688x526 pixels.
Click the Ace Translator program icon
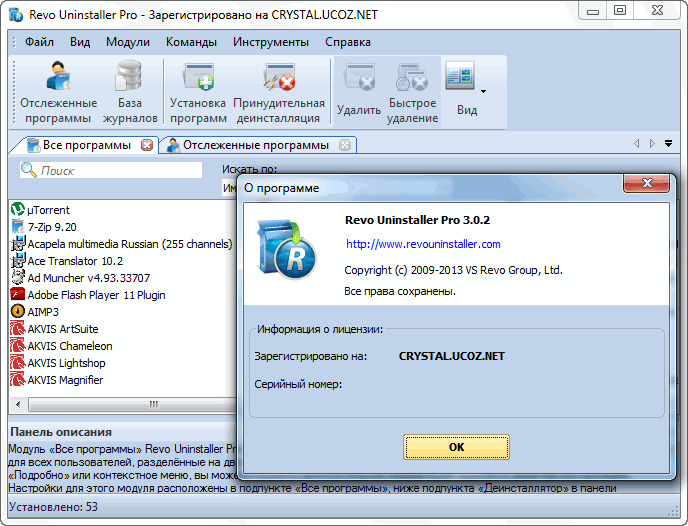(x=18, y=261)
